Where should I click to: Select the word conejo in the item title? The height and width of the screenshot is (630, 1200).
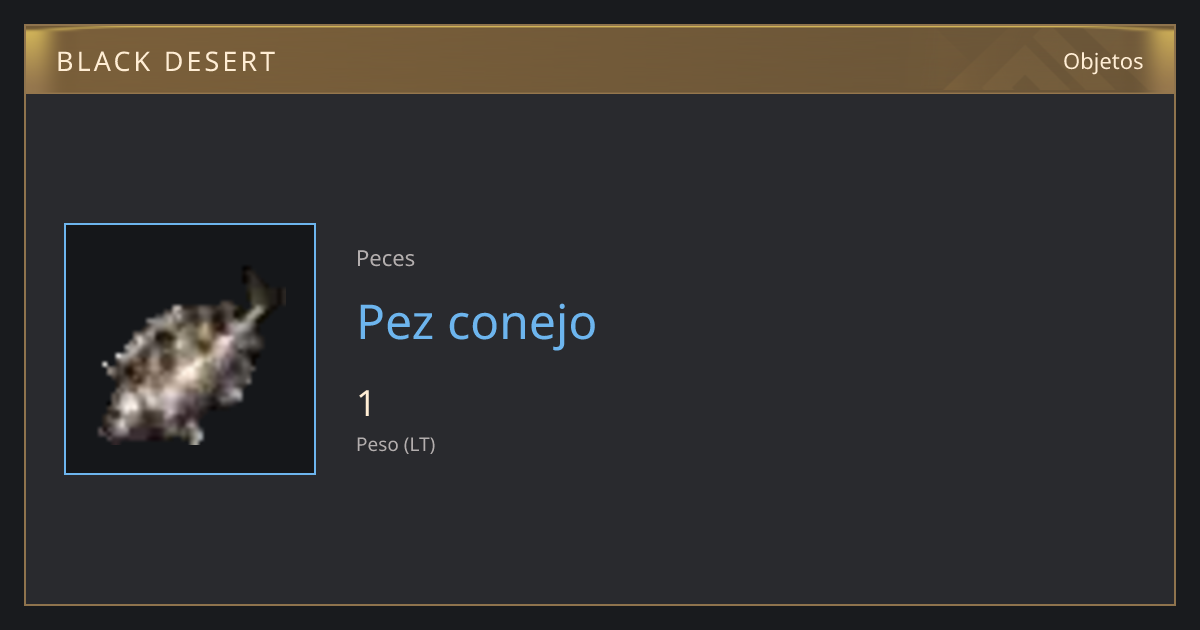coord(522,325)
